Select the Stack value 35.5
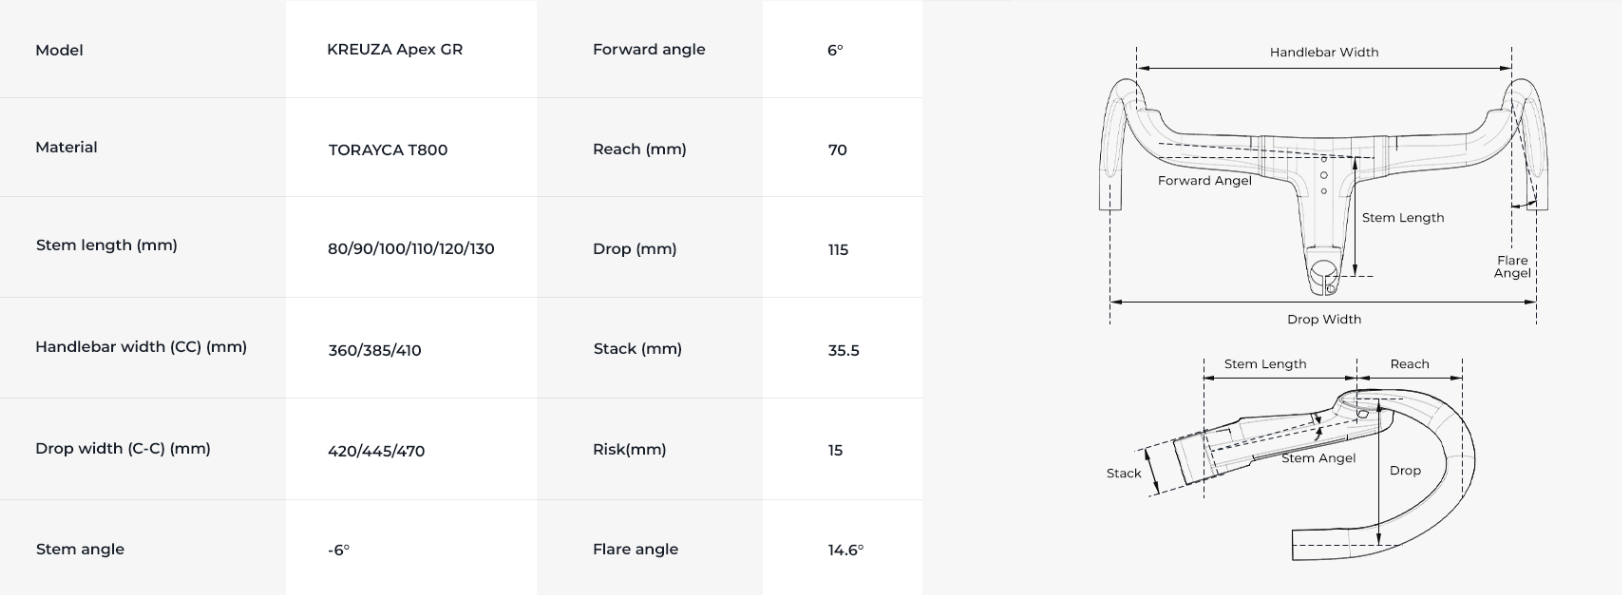Screen dimensions: 1622x595 click(x=843, y=350)
